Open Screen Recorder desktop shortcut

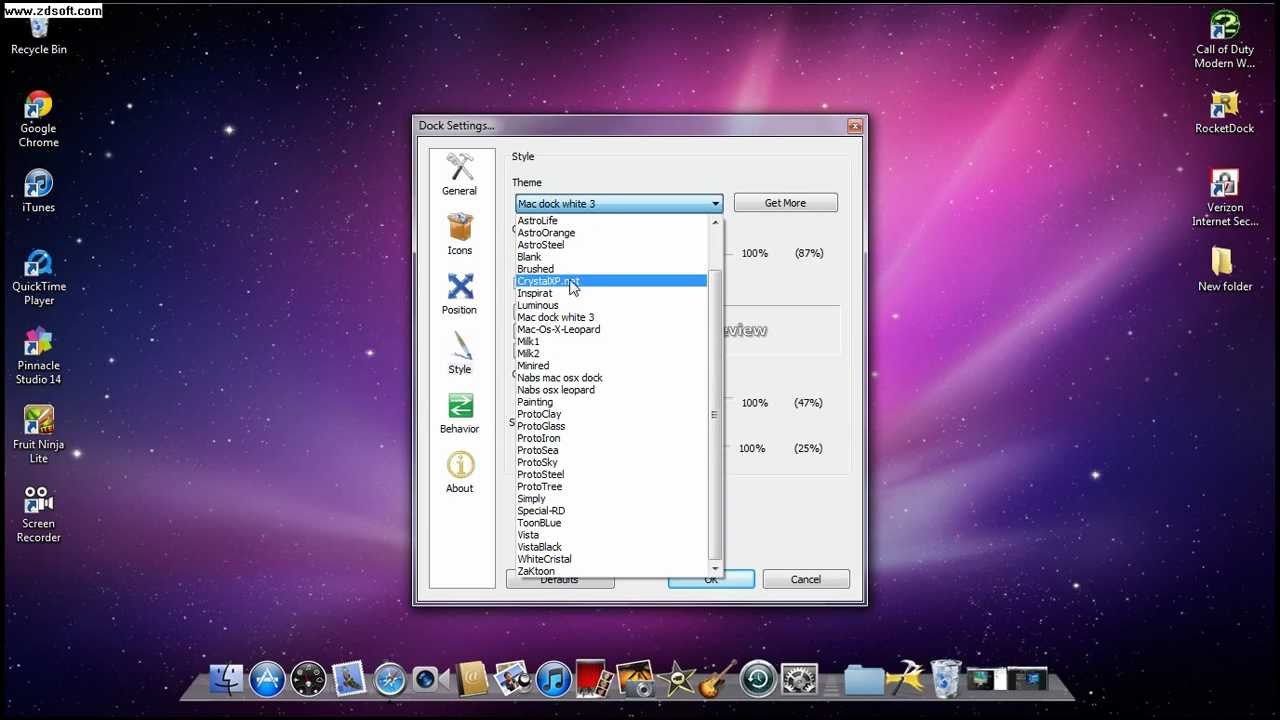38,514
